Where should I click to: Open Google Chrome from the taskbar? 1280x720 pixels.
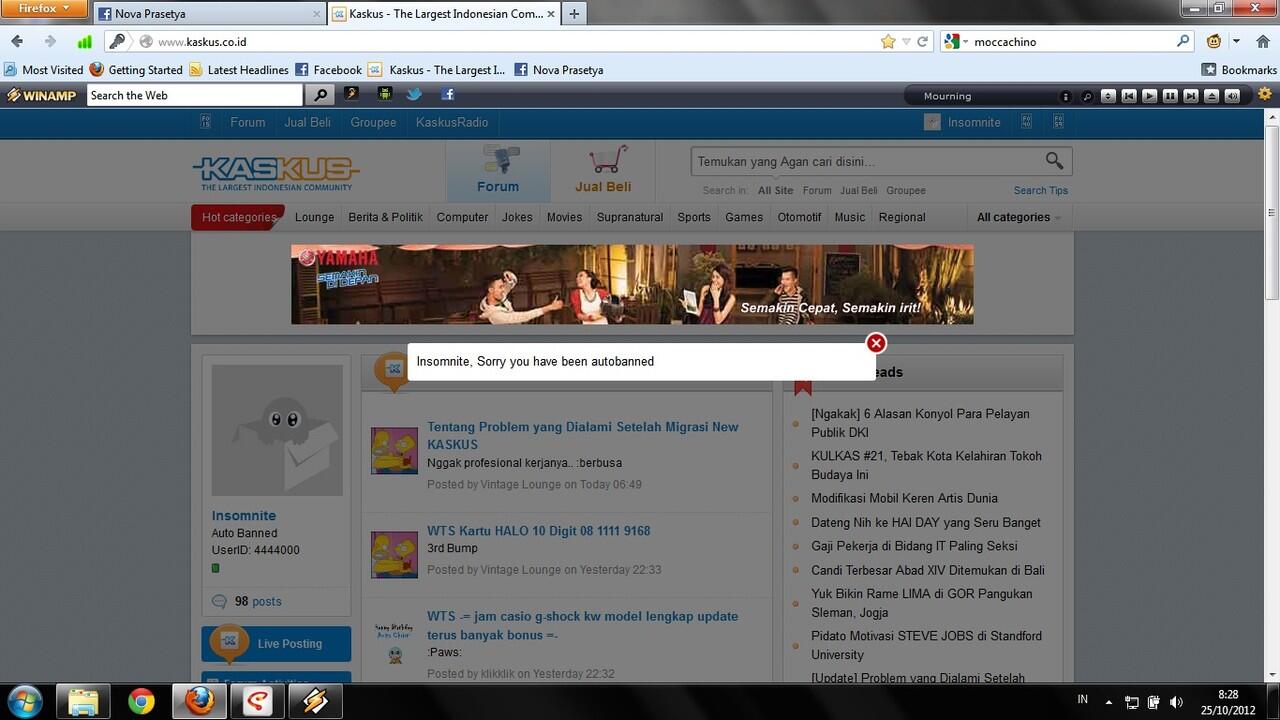click(141, 701)
